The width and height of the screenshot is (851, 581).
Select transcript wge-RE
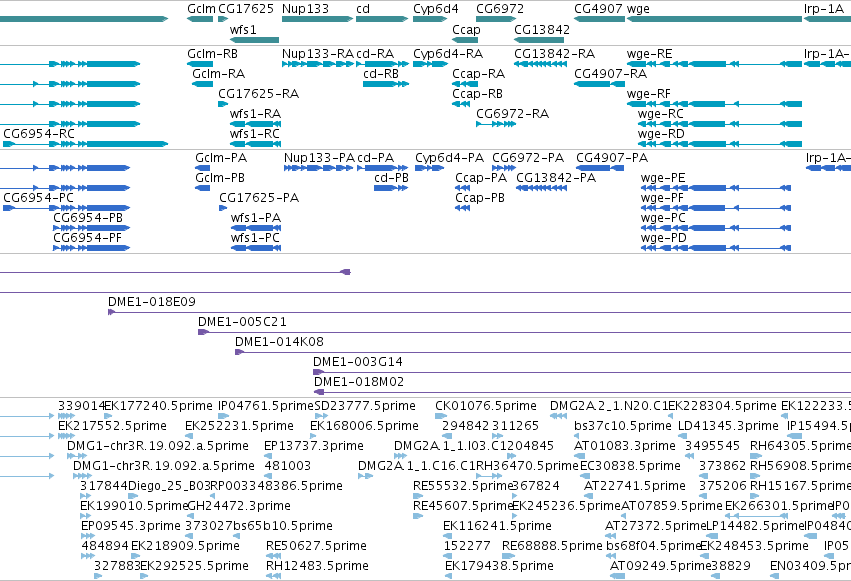[x=650, y=54]
